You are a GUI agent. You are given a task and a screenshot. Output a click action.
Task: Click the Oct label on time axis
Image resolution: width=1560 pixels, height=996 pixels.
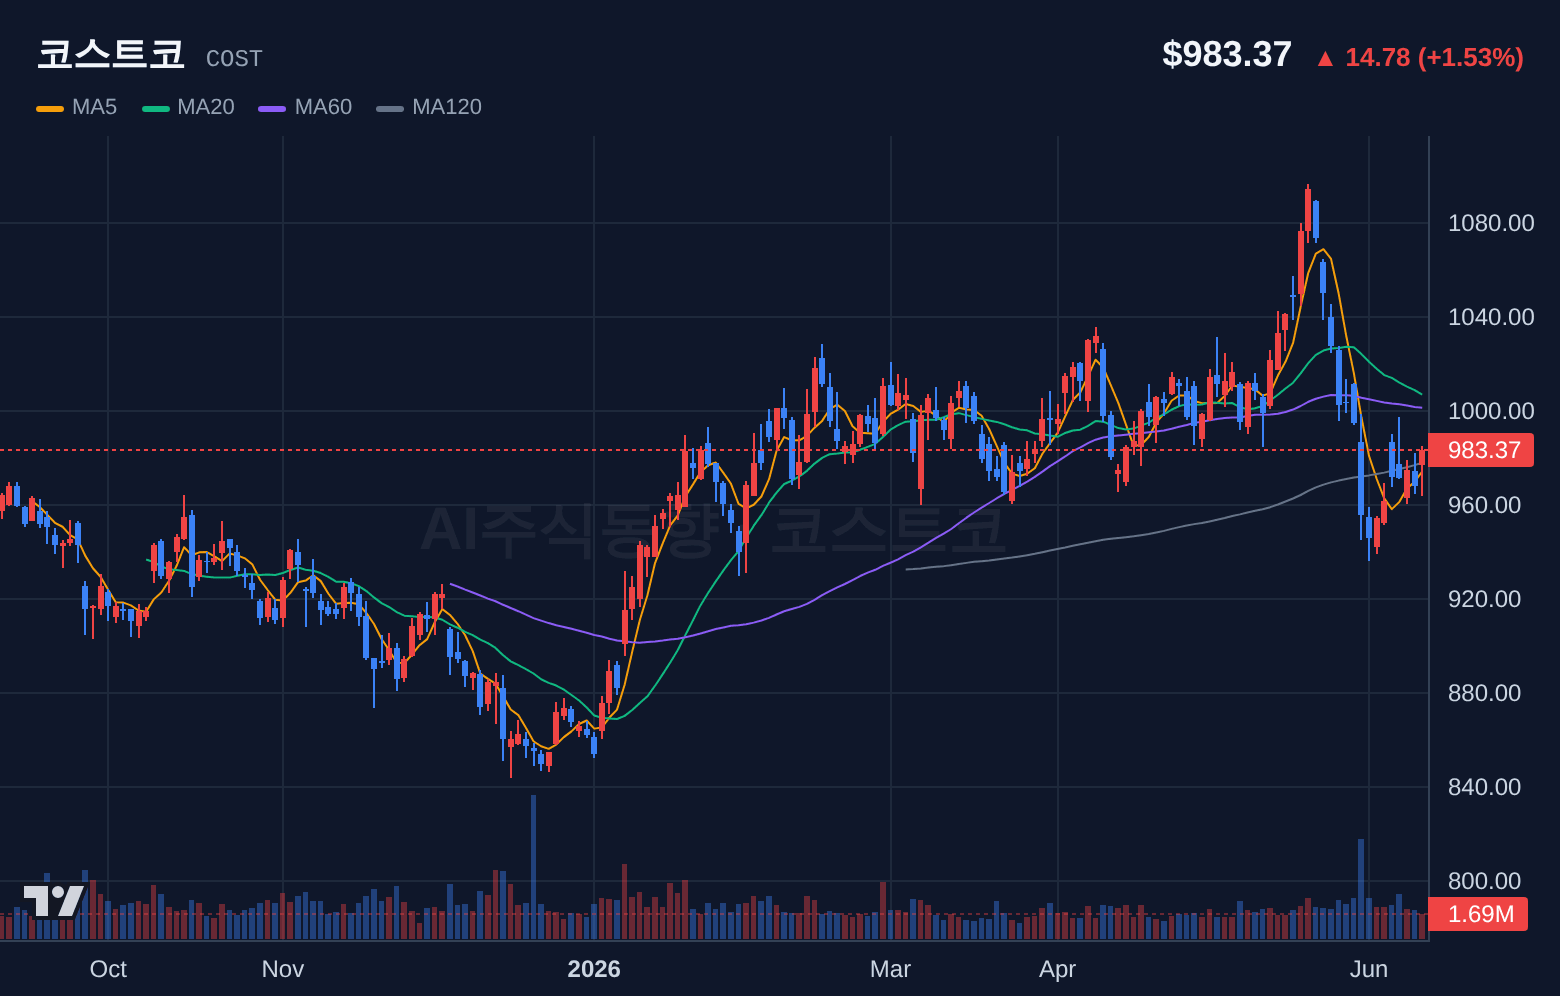[x=108, y=969]
